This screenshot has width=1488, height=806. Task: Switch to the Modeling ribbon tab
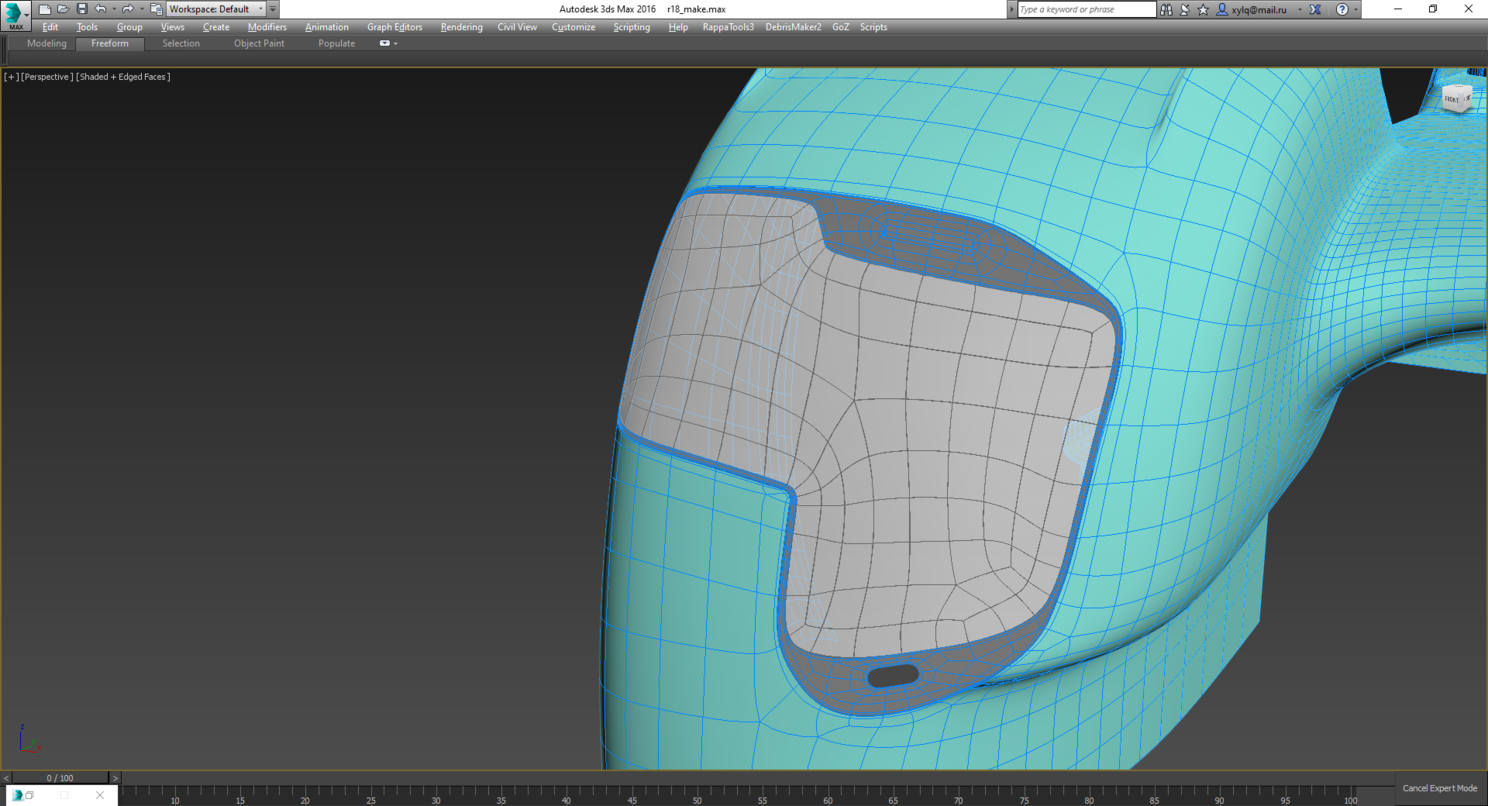tap(46, 44)
